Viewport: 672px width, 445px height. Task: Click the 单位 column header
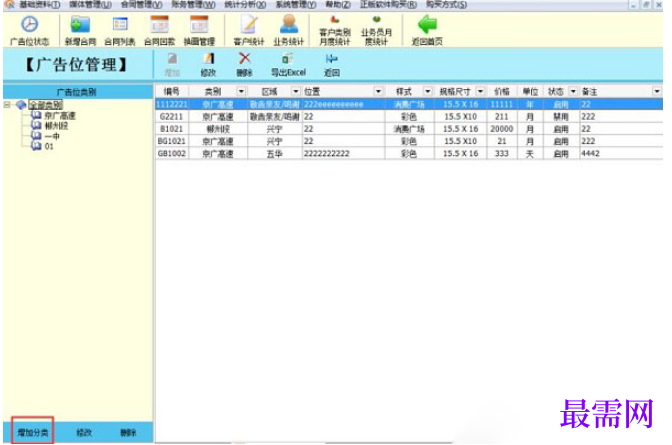(x=530, y=91)
